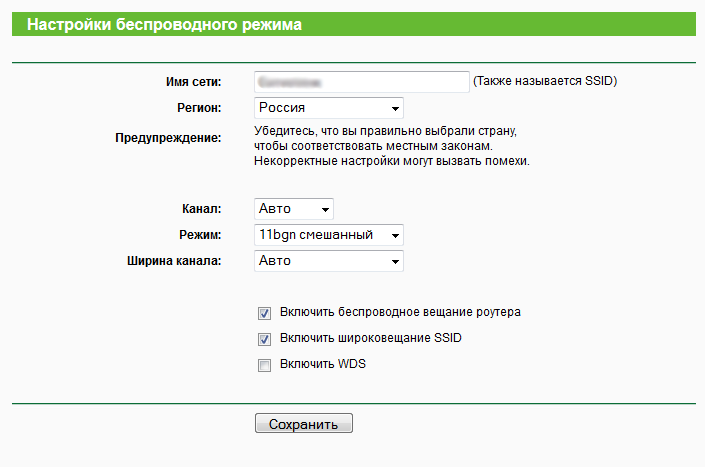
Task: Click the Имя сети text input field
Action: coord(361,82)
